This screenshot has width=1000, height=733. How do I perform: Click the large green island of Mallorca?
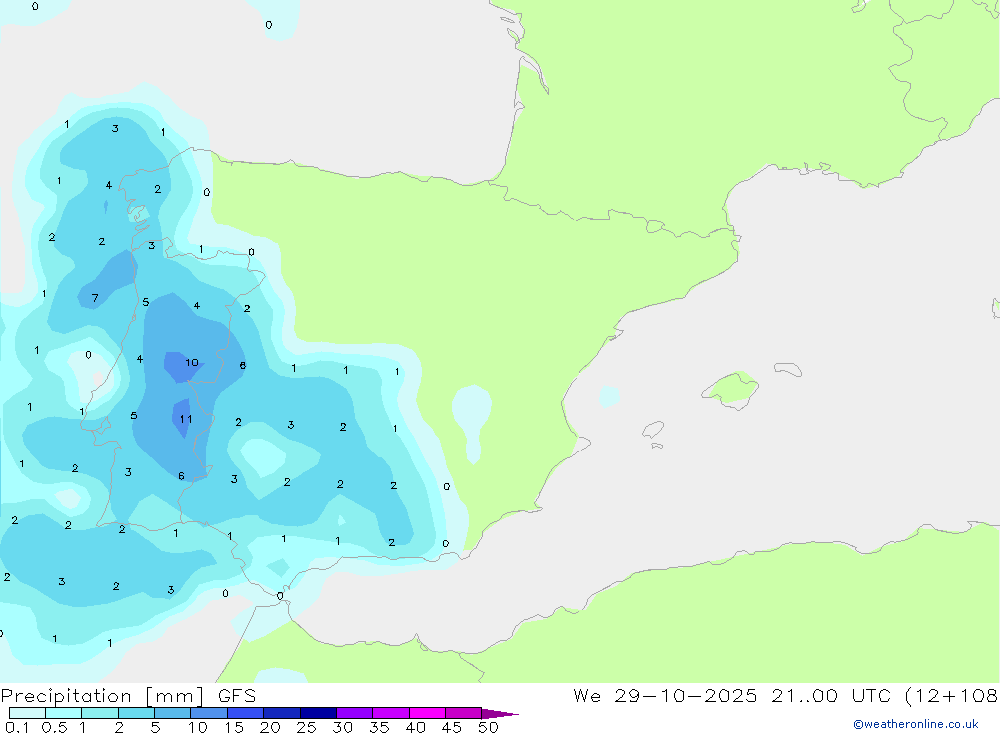click(731, 389)
